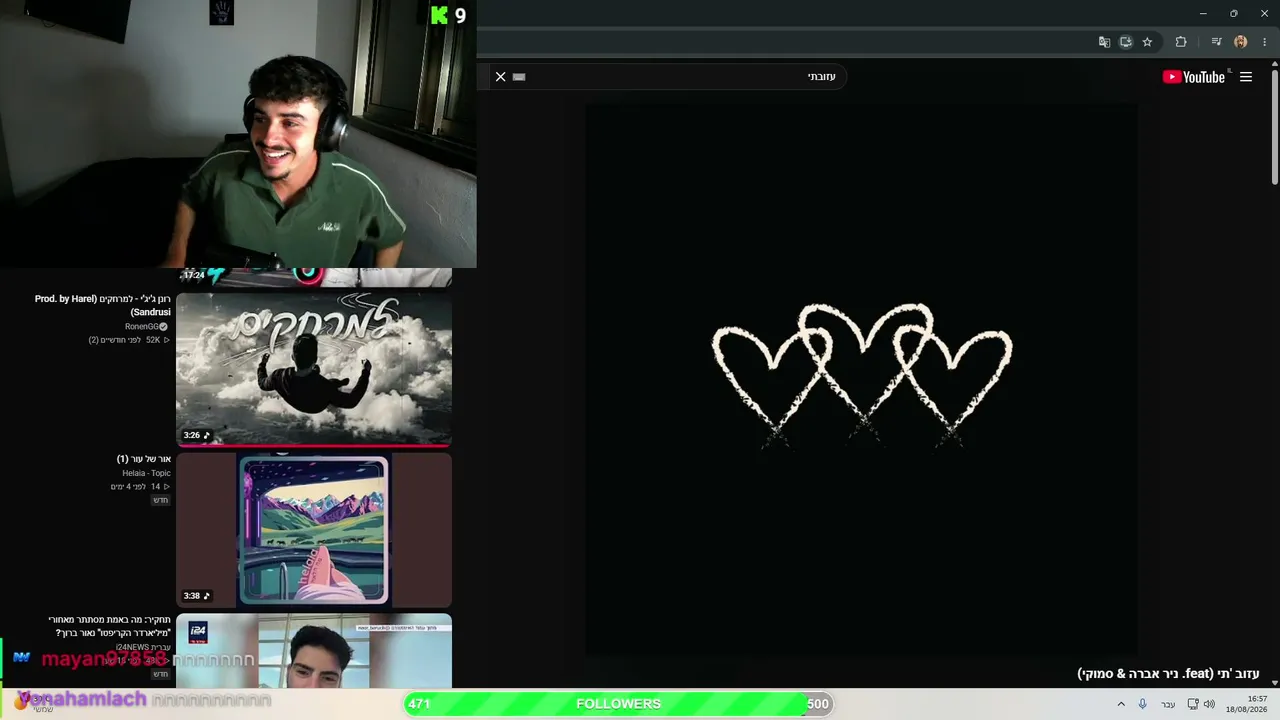The image size is (1280, 720).
Task: Minimize the Chrome window
Action: click(x=1203, y=14)
